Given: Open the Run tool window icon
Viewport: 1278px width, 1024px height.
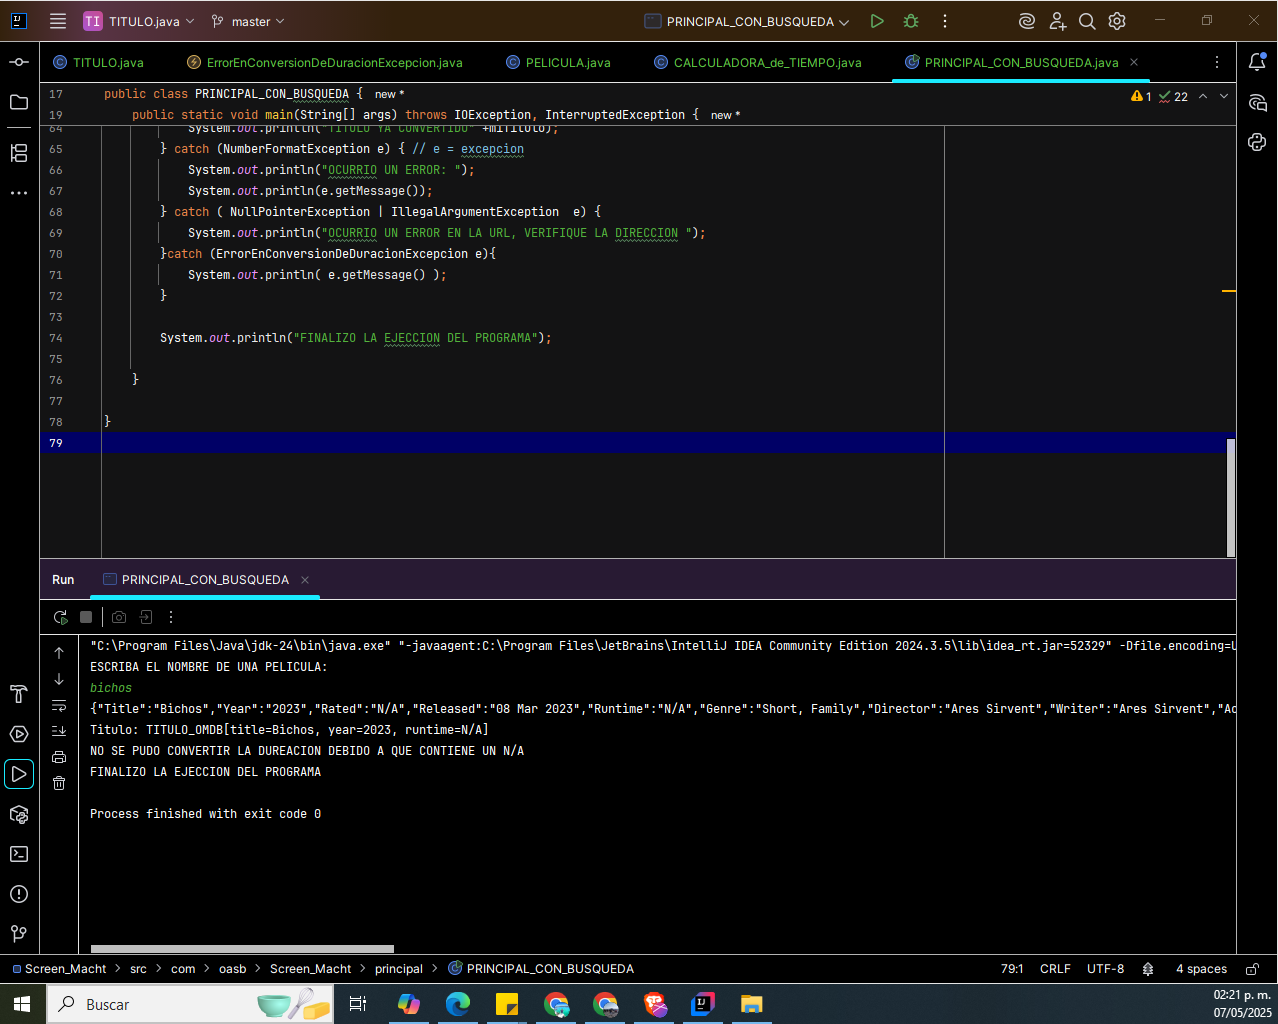Looking at the screenshot, I should (19, 774).
